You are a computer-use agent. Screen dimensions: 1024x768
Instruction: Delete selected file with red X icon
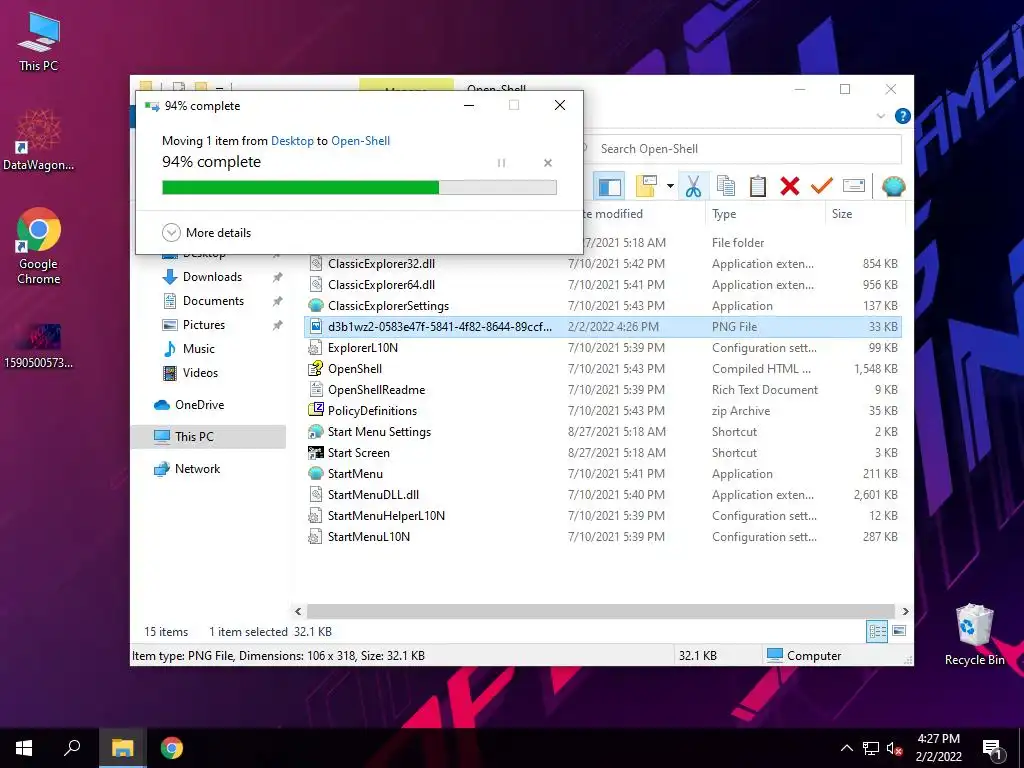click(790, 187)
